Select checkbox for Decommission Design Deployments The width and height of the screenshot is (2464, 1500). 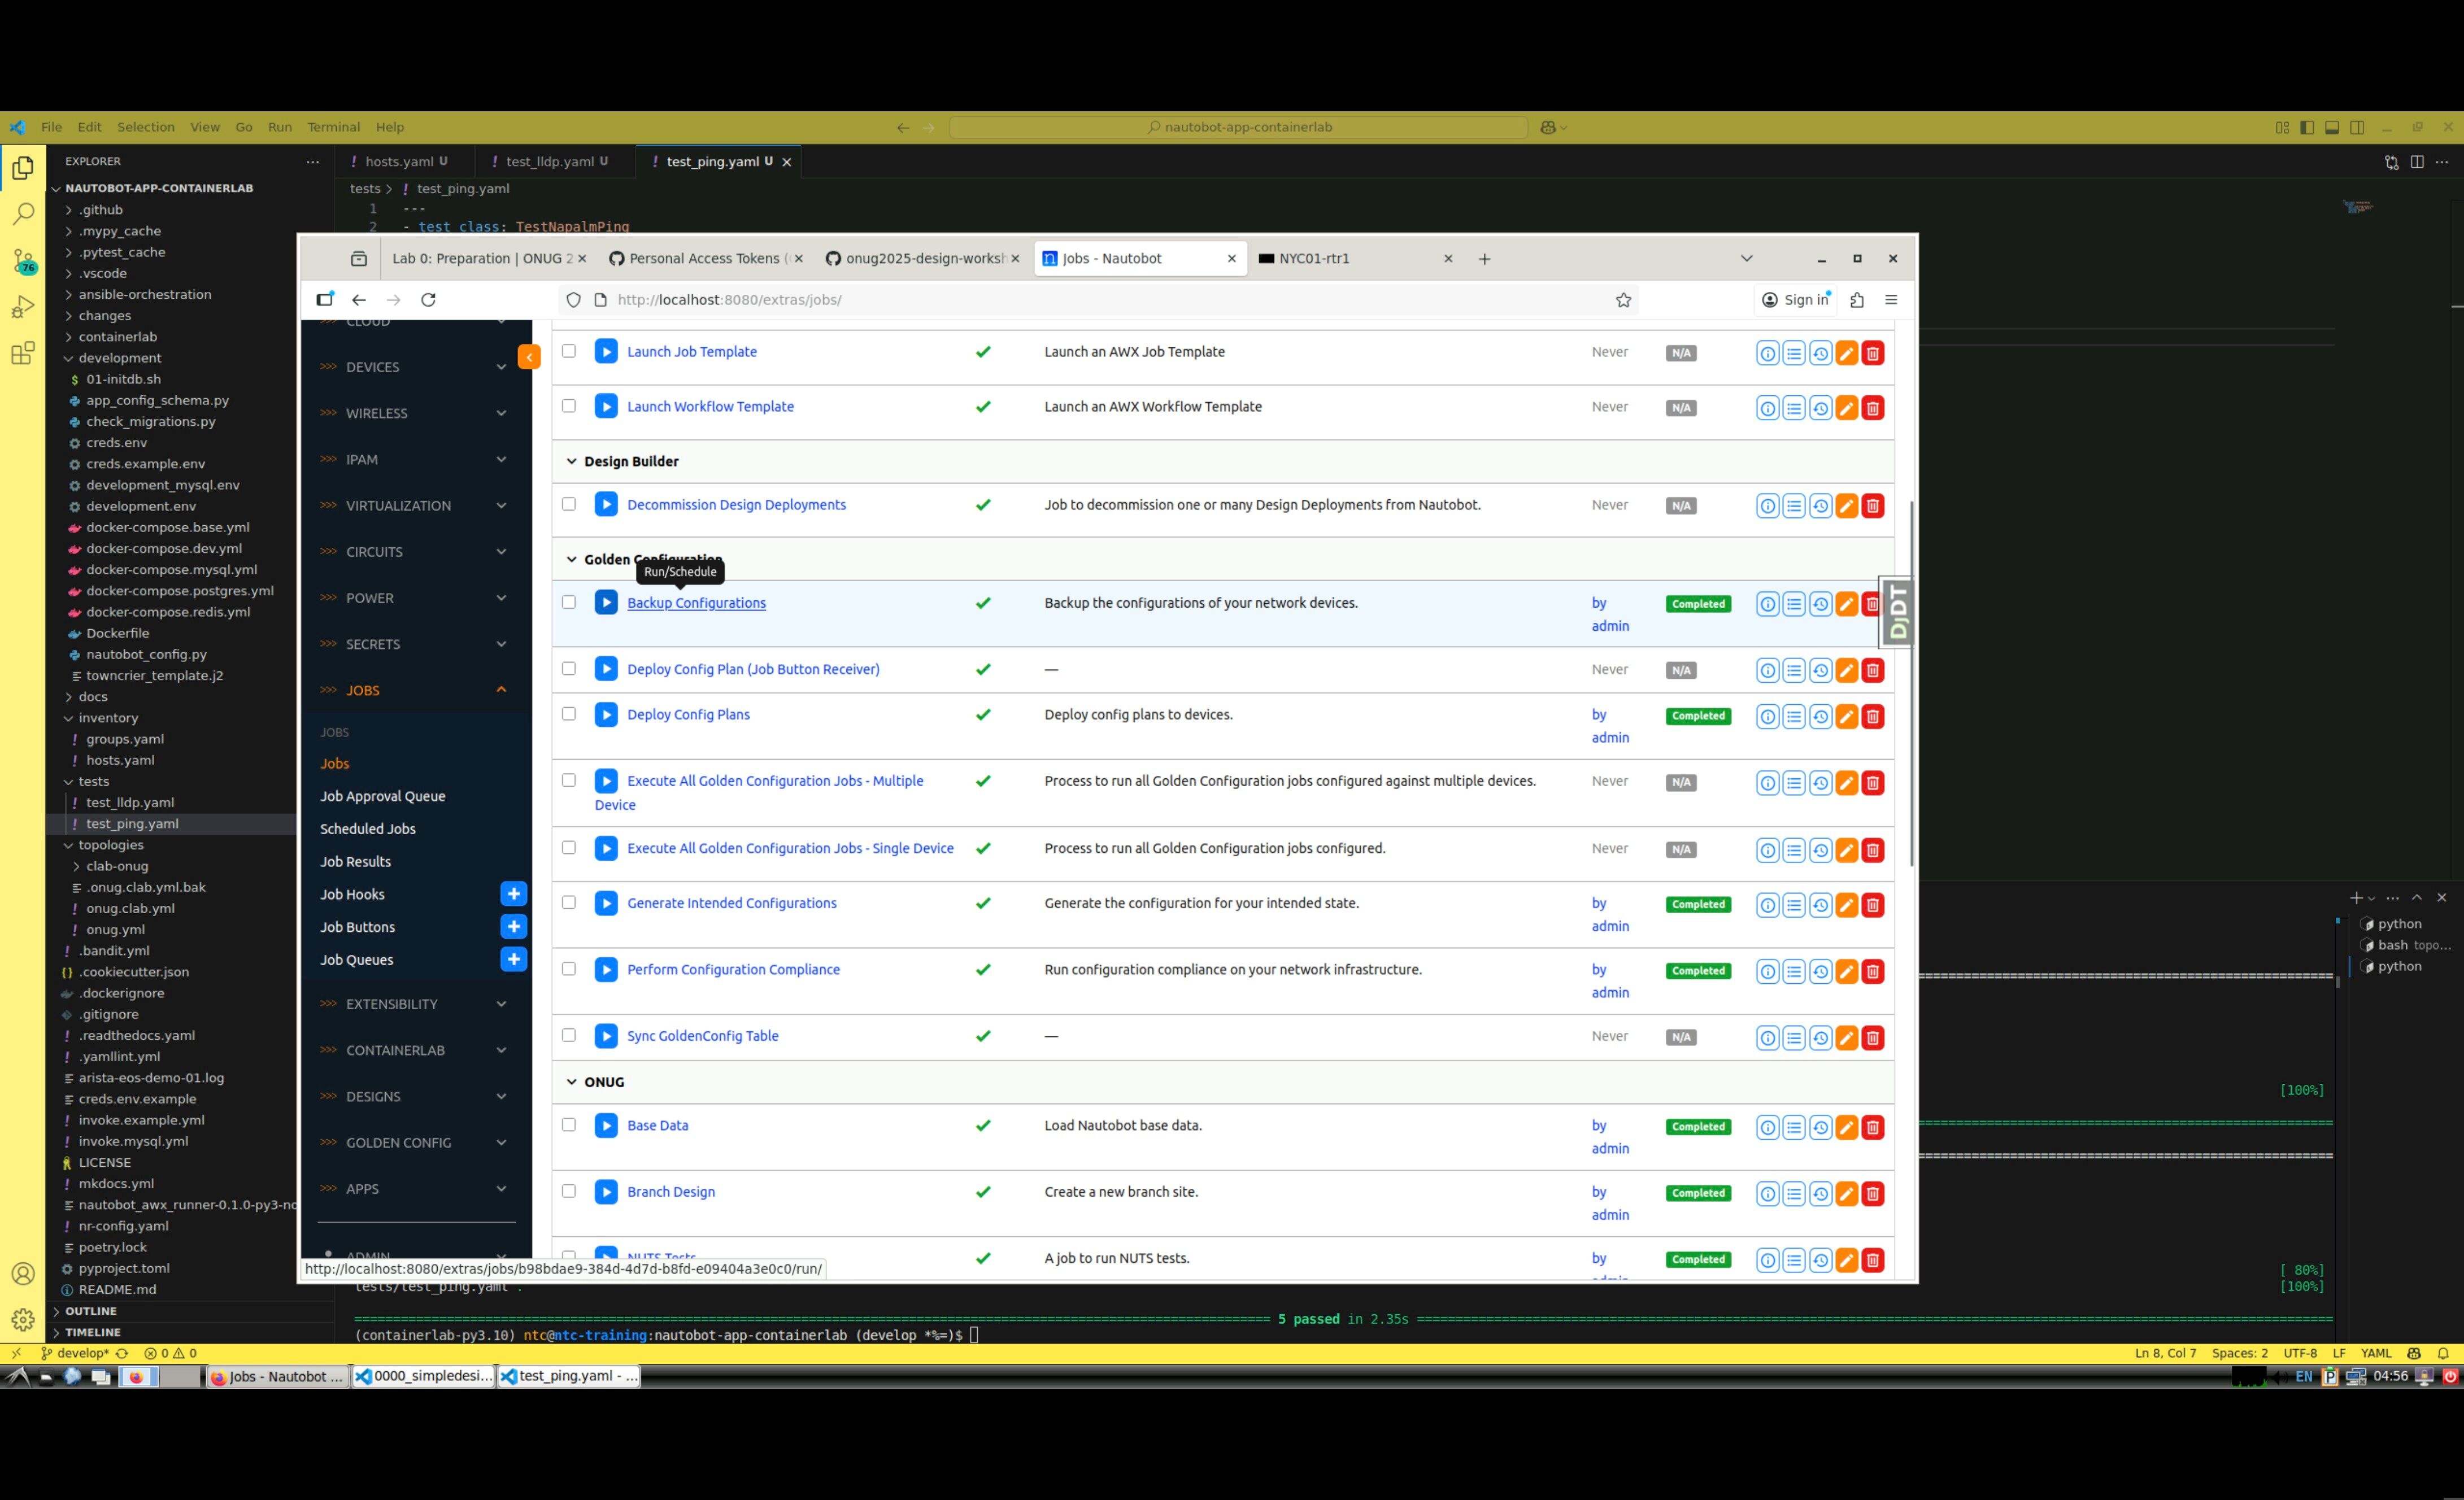click(569, 504)
